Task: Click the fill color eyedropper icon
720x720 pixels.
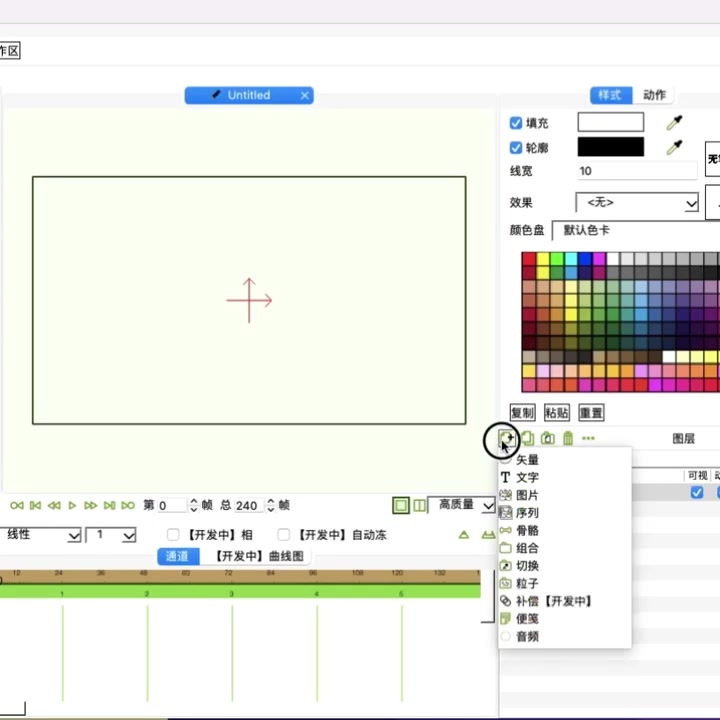Action: coord(675,123)
